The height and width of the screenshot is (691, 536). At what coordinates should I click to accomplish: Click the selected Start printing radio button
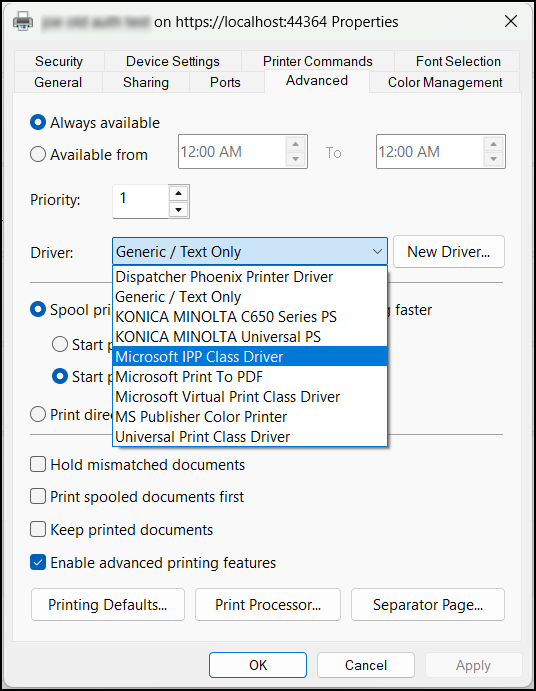60,376
